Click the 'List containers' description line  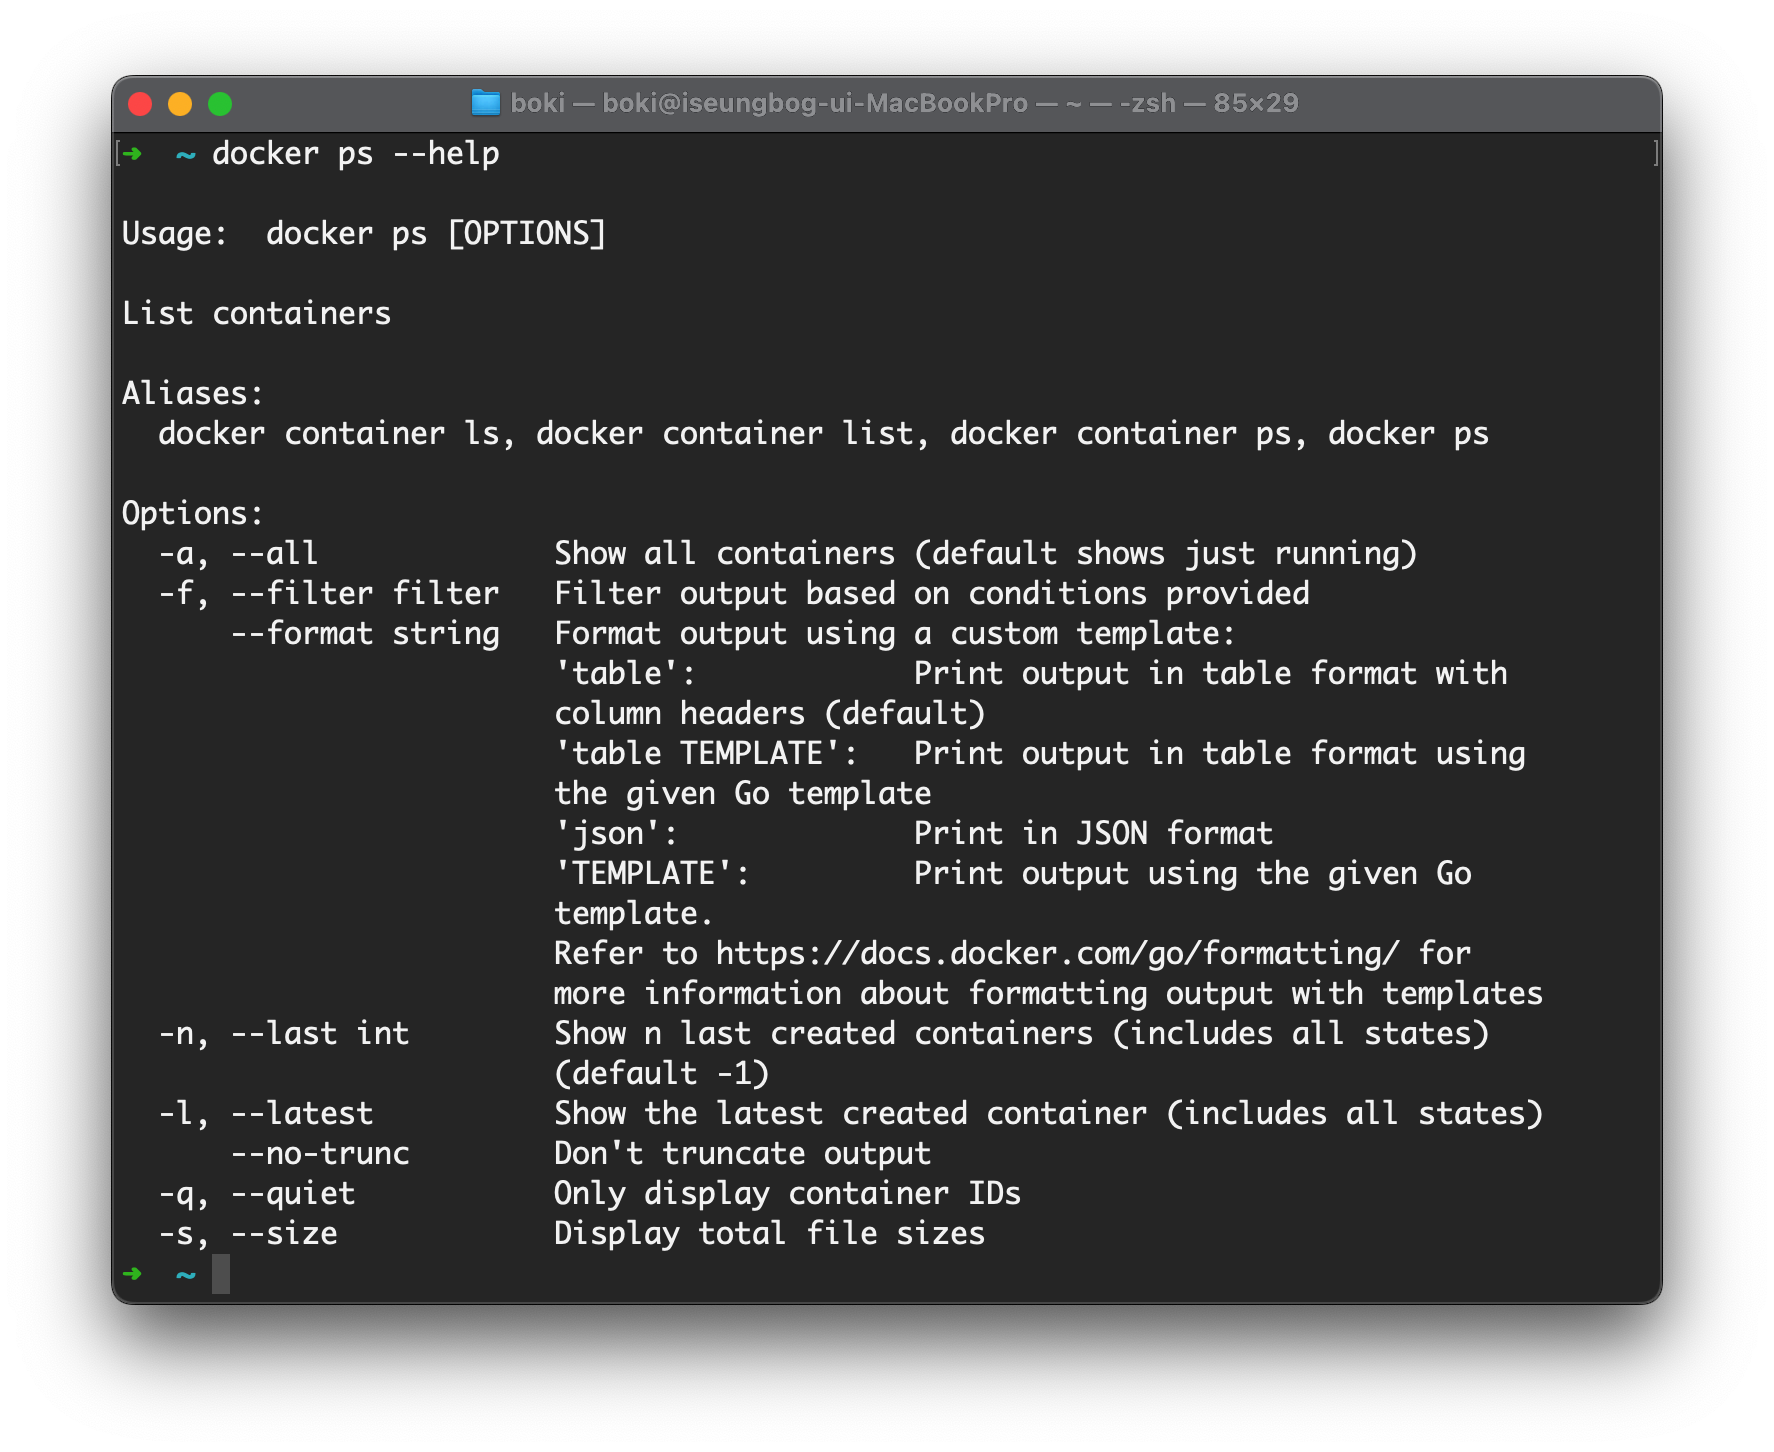tap(257, 314)
